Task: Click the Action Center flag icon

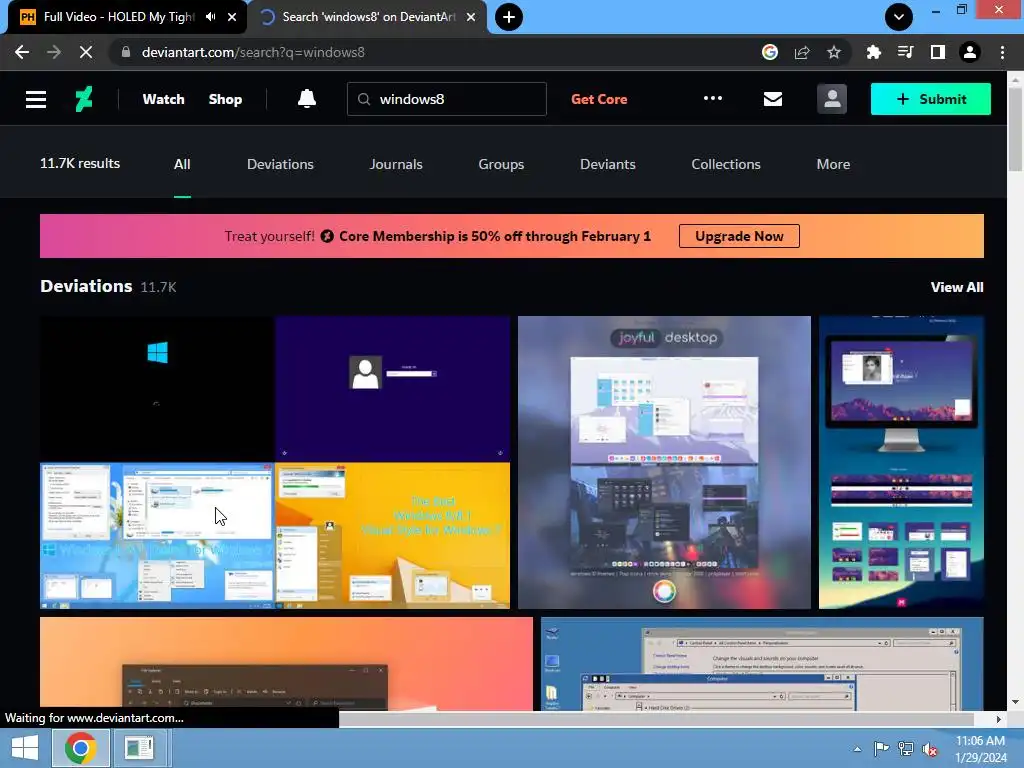Action: 881,748
